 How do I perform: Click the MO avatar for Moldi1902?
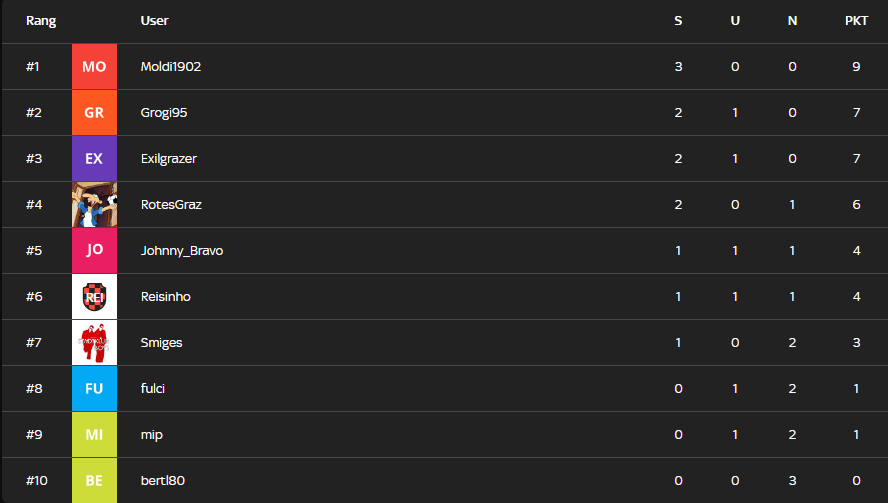click(95, 67)
